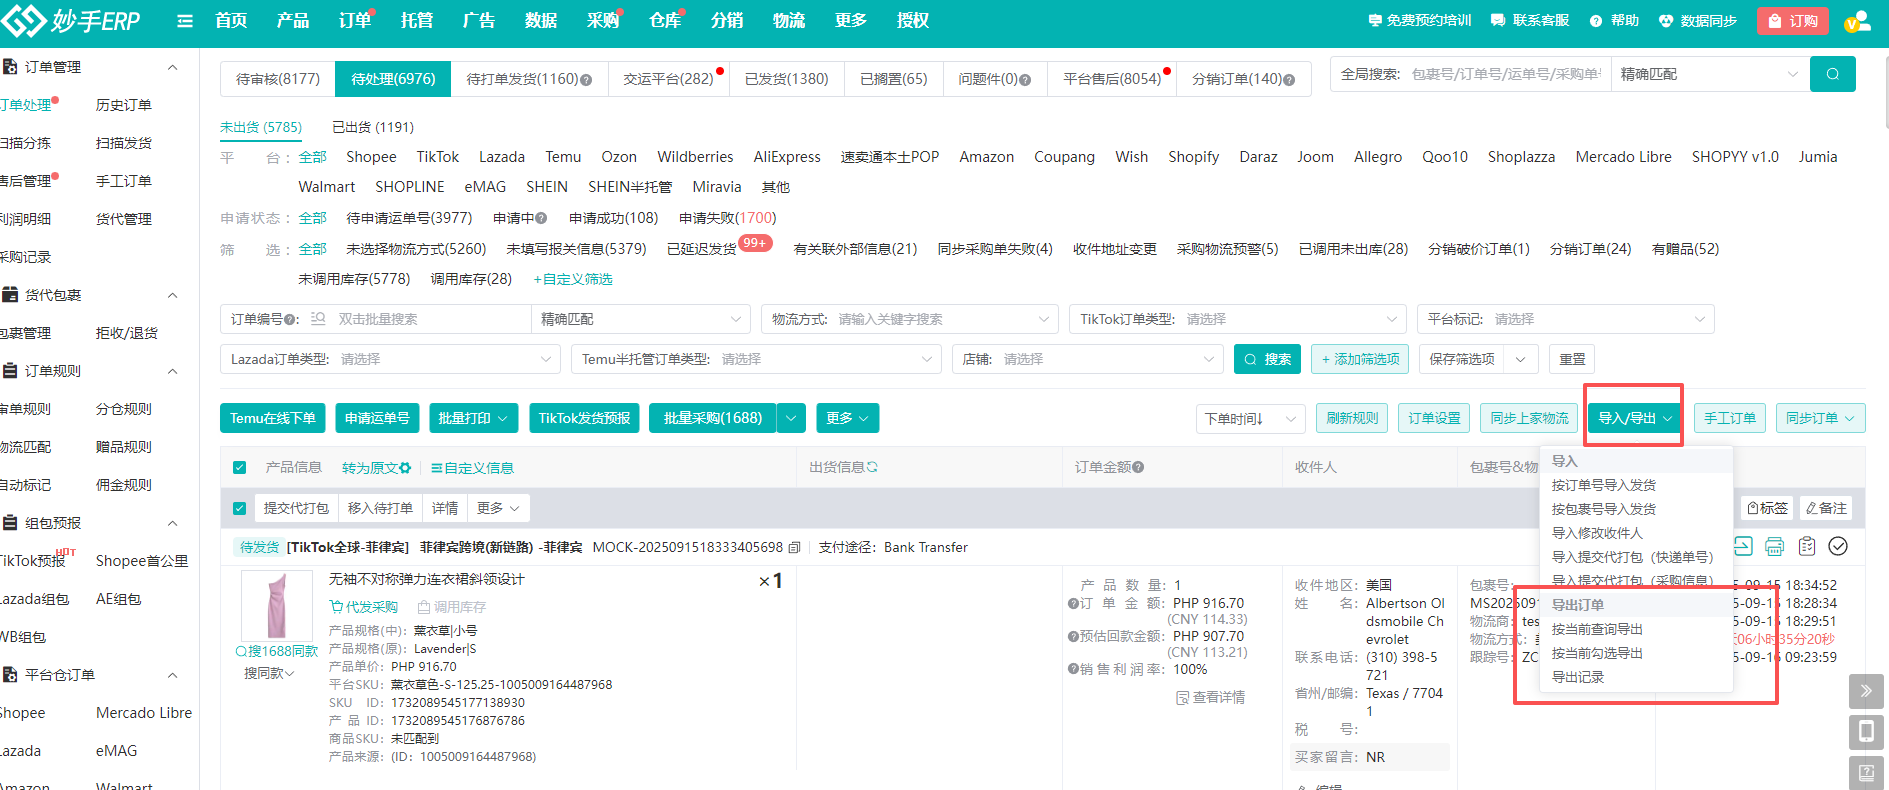Open the 下单时间 sort dropdown

[x=1250, y=418]
